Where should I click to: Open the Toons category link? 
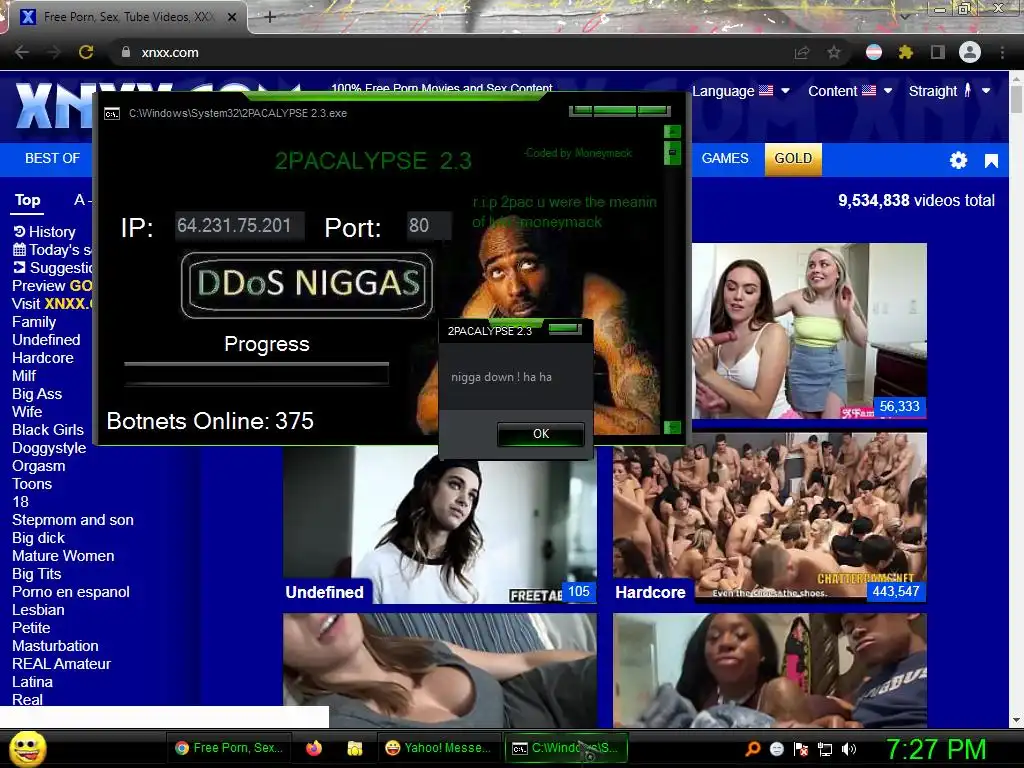click(x=32, y=484)
